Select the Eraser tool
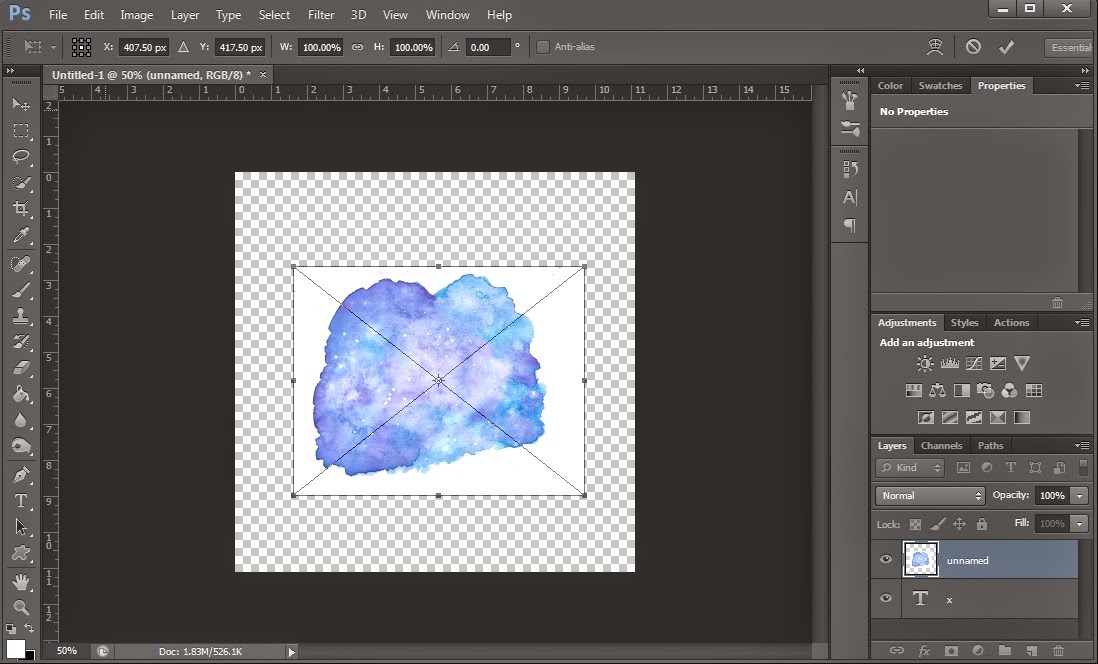1098x664 pixels. click(21, 367)
